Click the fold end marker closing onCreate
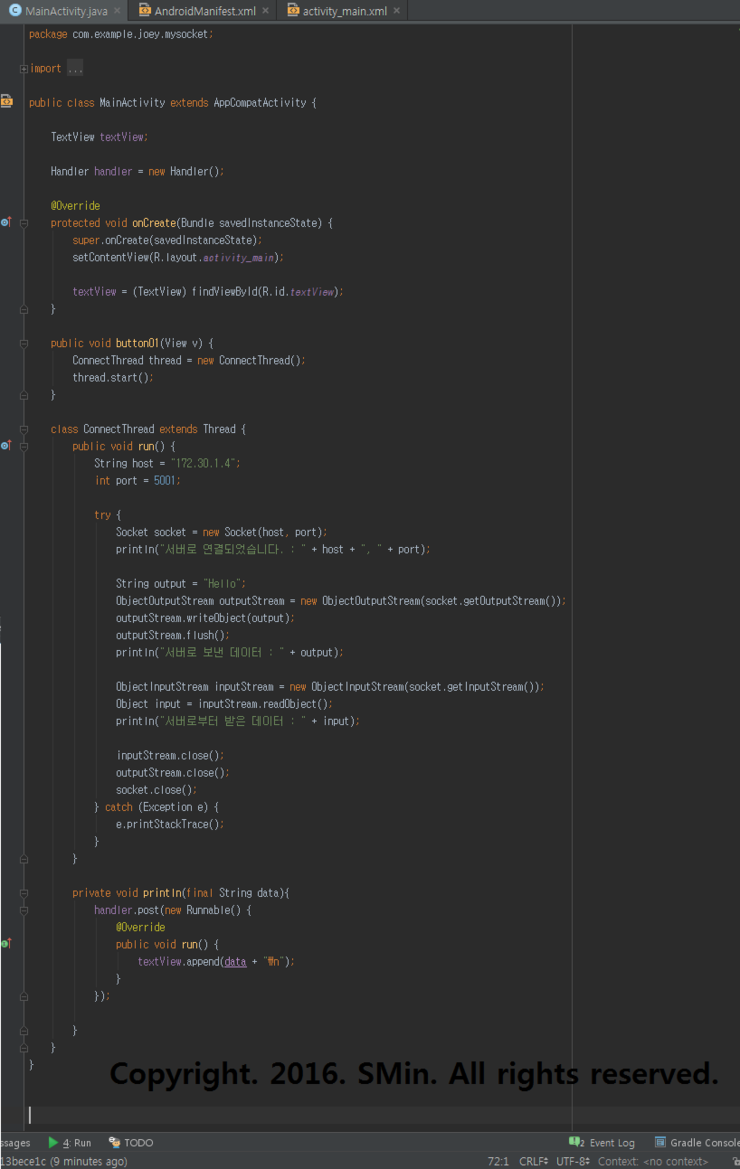Screen dimensions: 740x1169 pos(24,309)
